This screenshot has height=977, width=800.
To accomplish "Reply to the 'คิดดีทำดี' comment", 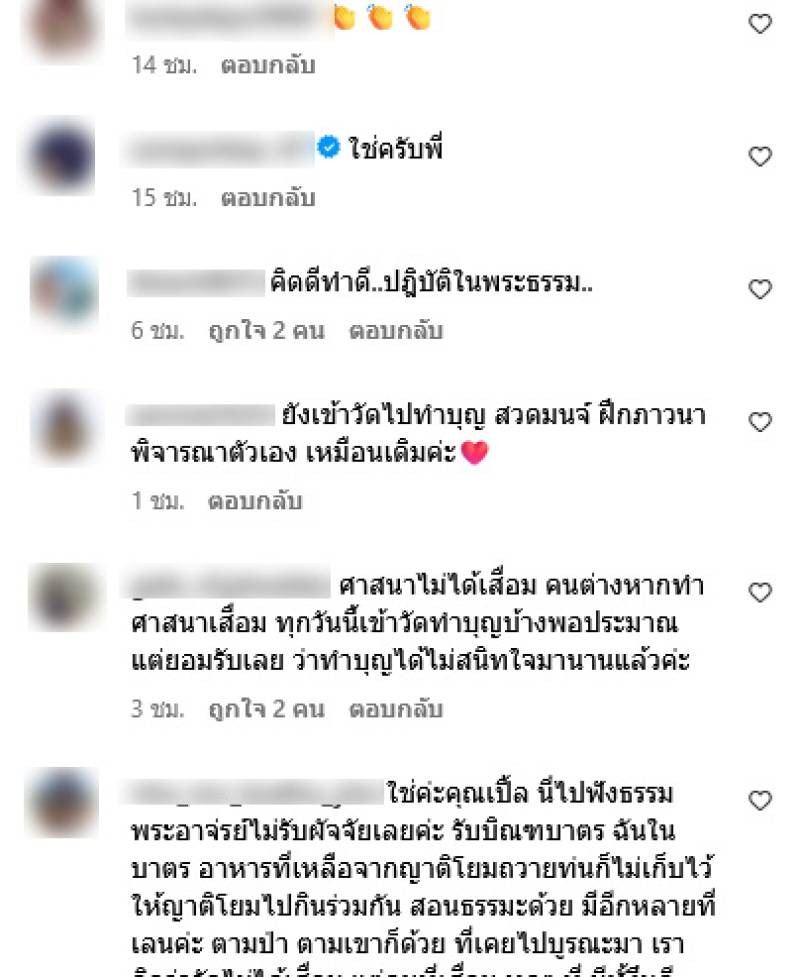I will point(396,330).
